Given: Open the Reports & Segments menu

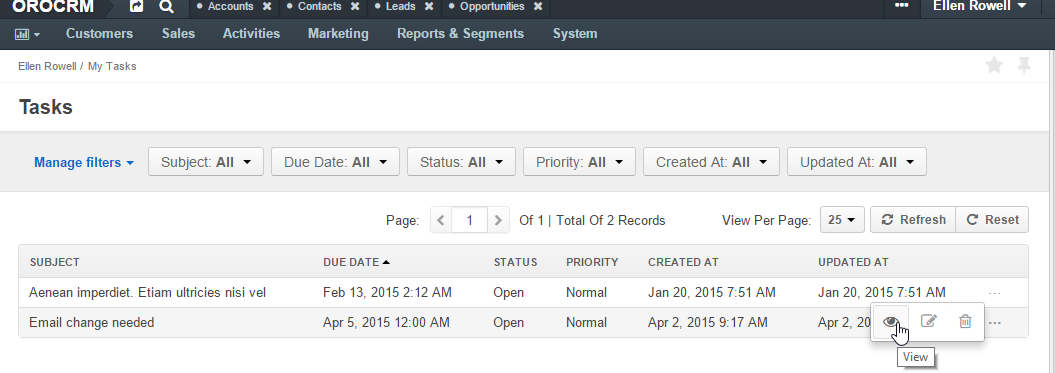Looking at the screenshot, I should click(460, 34).
